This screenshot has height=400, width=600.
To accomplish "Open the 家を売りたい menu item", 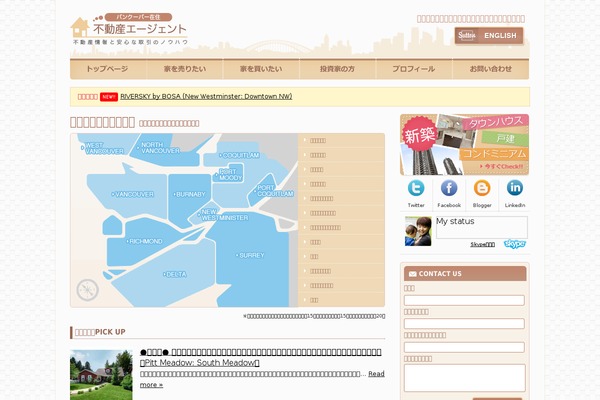I will pos(185,69).
